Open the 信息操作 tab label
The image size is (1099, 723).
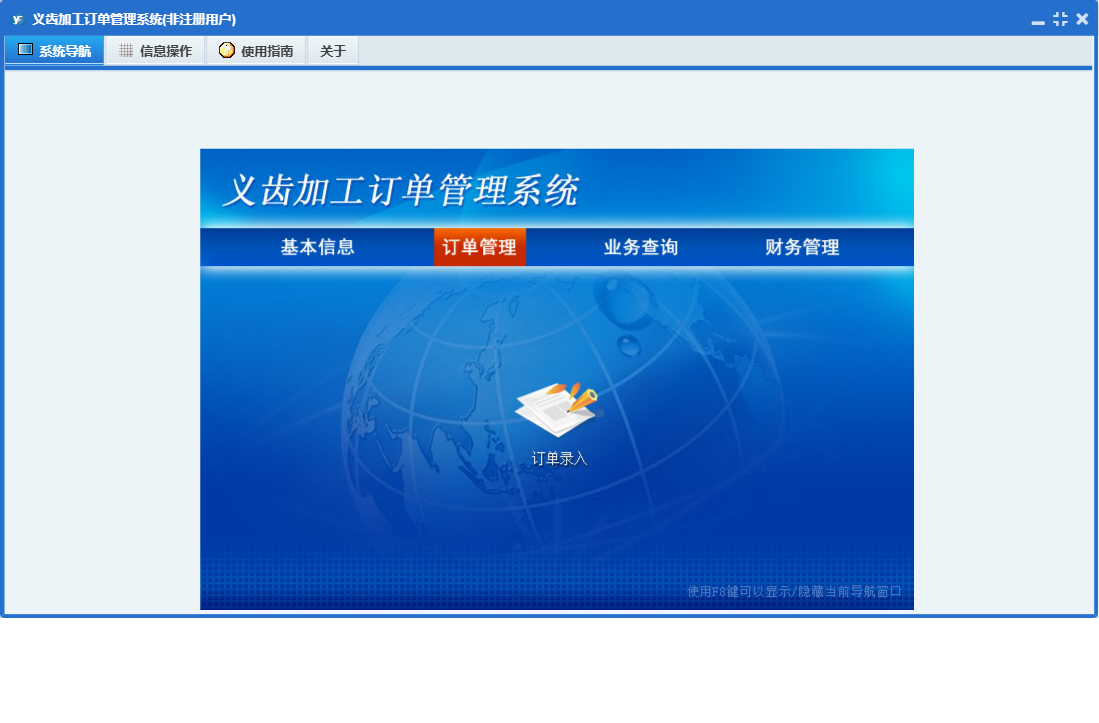(166, 51)
